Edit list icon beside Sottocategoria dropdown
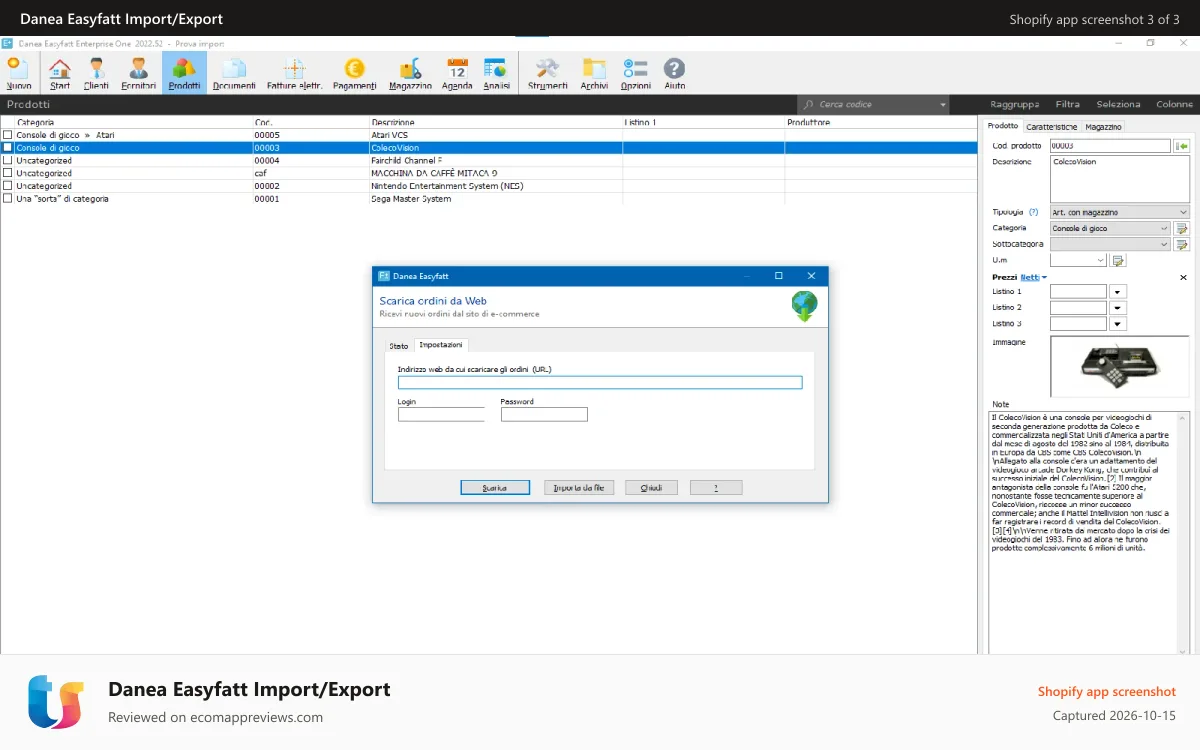The image size is (1200, 750). coord(1182,244)
